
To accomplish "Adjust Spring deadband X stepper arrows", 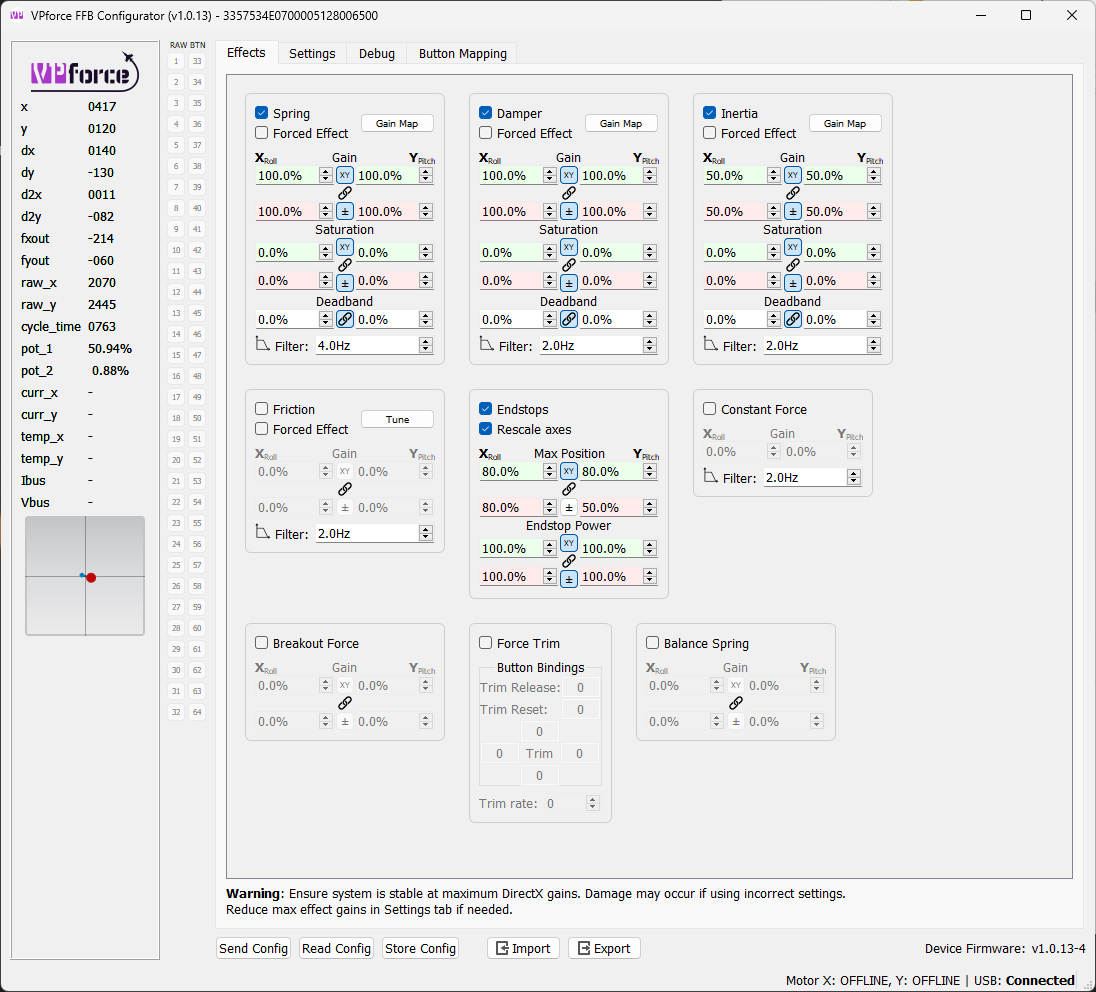I will tap(326, 319).
